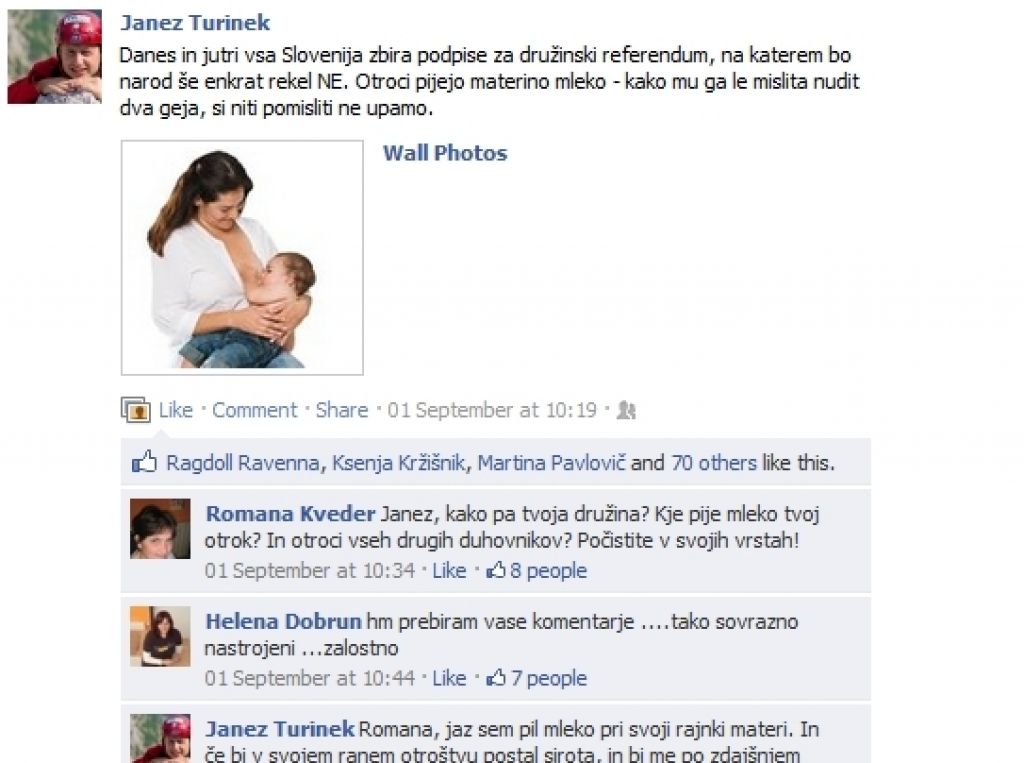Open the 01 September at 10:19 timestamp
This screenshot has width=1024, height=763.
point(492,410)
